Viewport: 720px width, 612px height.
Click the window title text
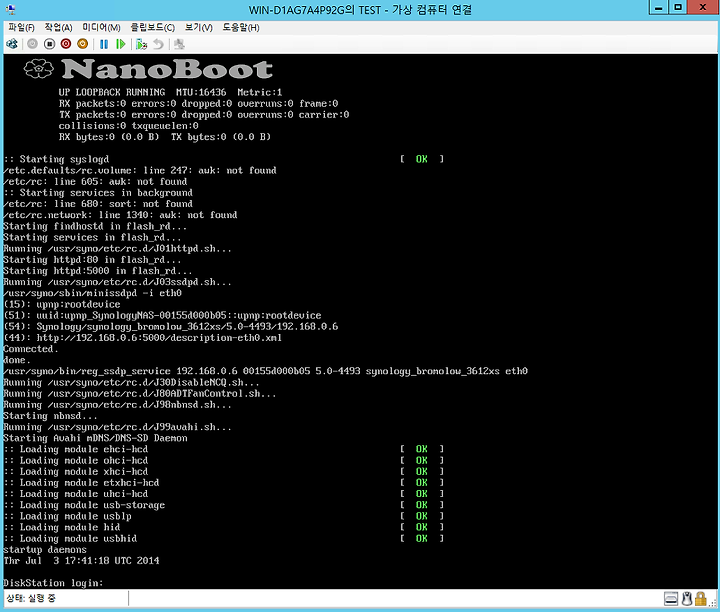[x=360, y=10]
